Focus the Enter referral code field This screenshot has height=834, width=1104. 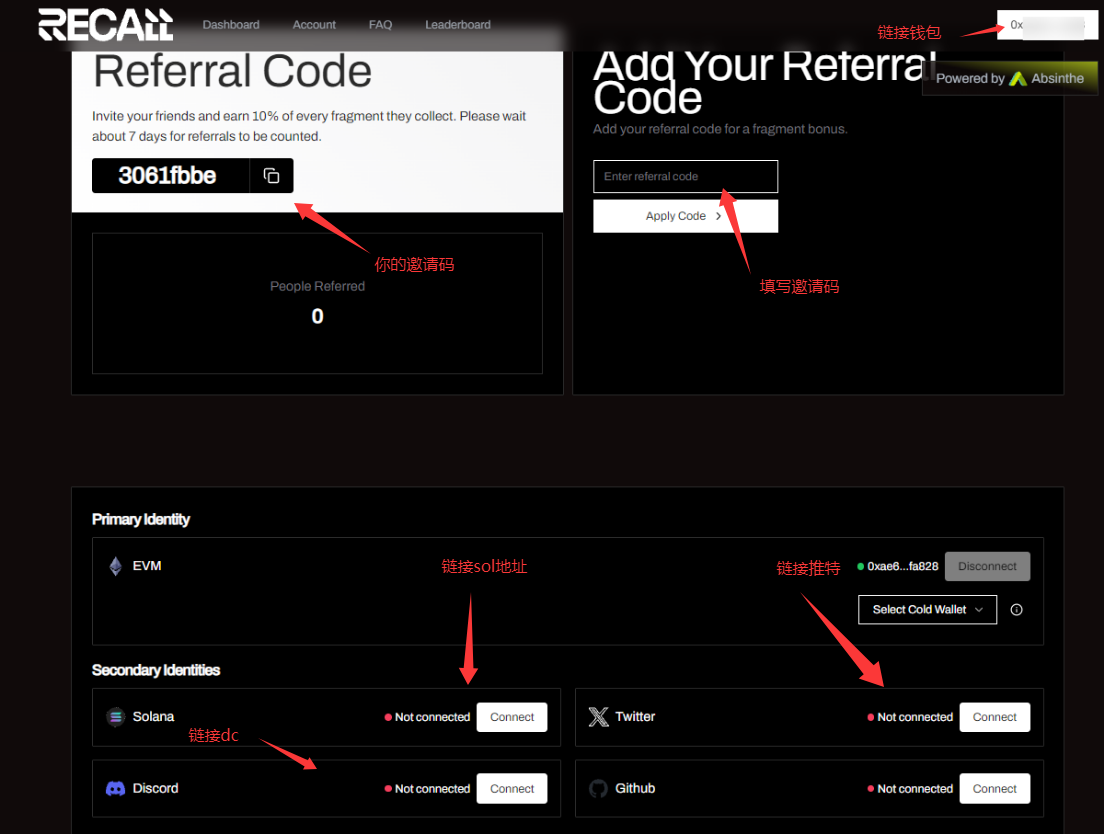(x=685, y=176)
